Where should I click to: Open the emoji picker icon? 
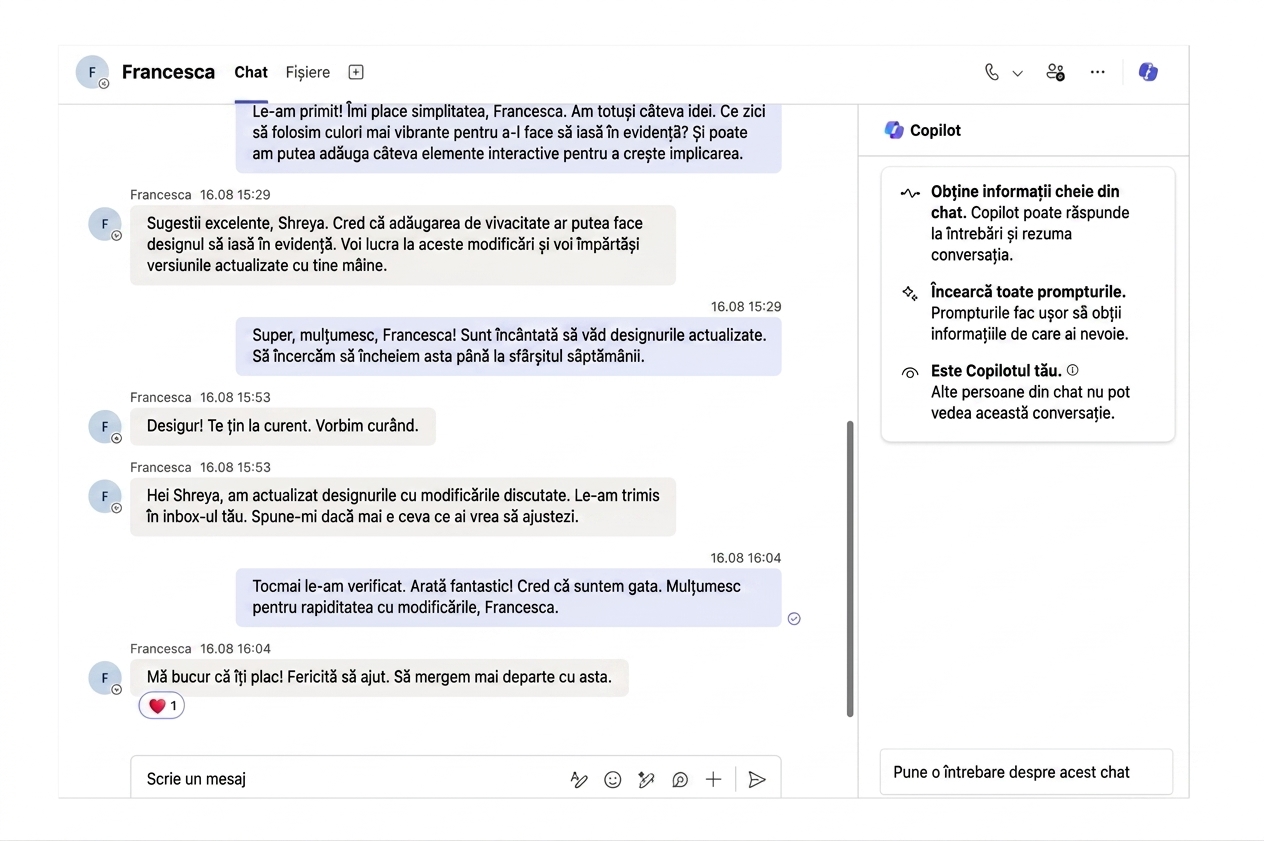tap(613, 780)
